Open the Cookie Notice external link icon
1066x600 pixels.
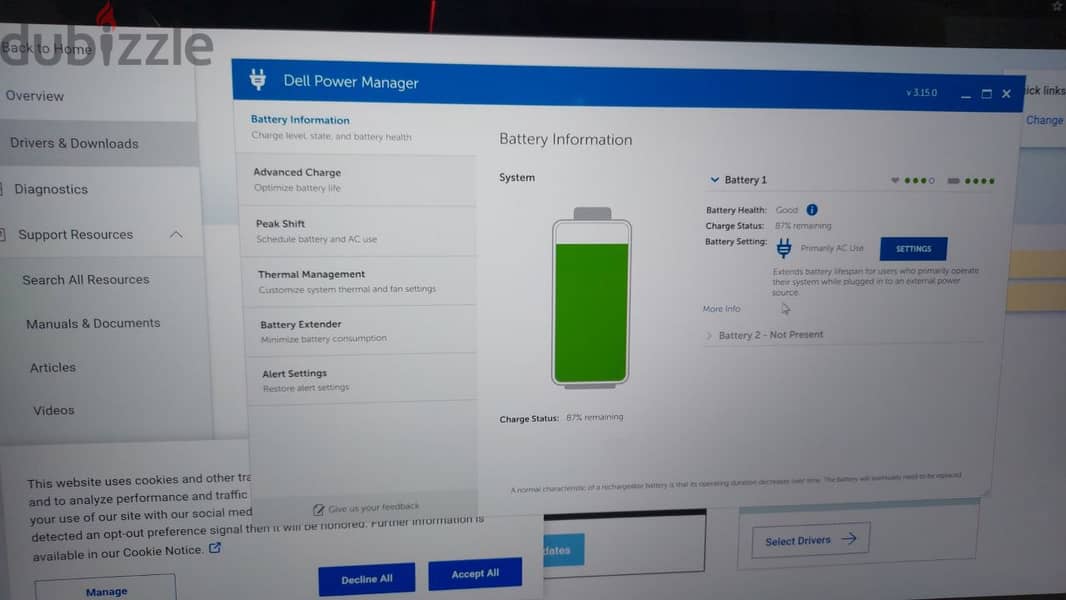click(215, 548)
